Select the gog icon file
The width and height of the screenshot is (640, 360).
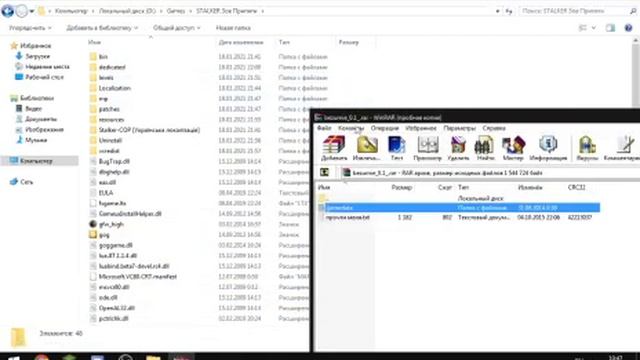click(x=99, y=235)
